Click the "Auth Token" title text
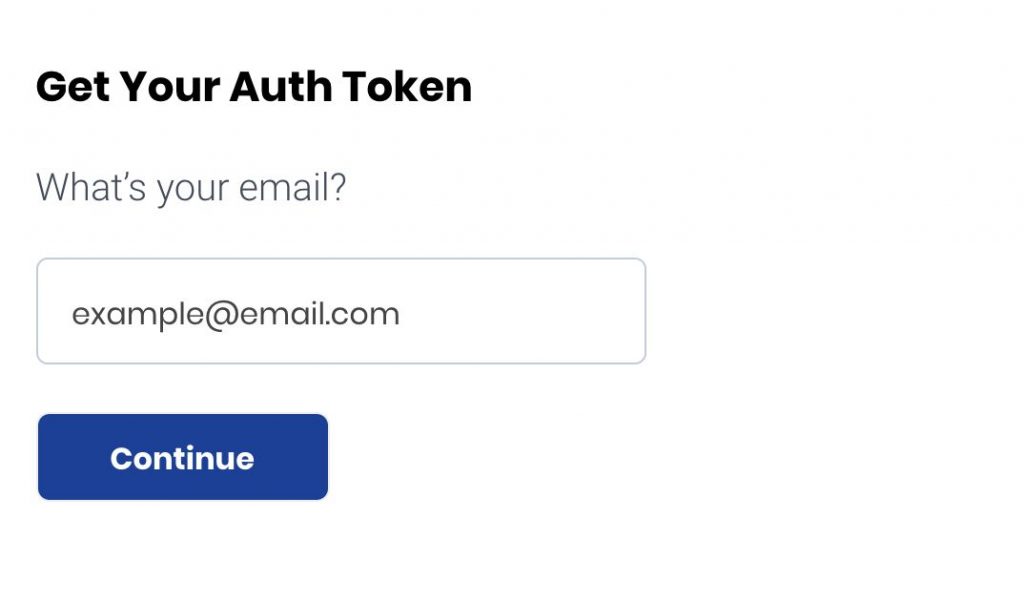This screenshot has width=1024, height=601. tap(350, 87)
